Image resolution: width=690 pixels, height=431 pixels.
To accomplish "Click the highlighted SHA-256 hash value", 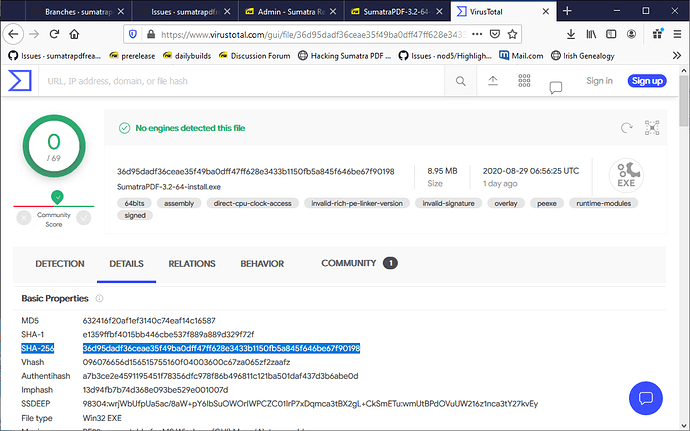I will point(221,348).
